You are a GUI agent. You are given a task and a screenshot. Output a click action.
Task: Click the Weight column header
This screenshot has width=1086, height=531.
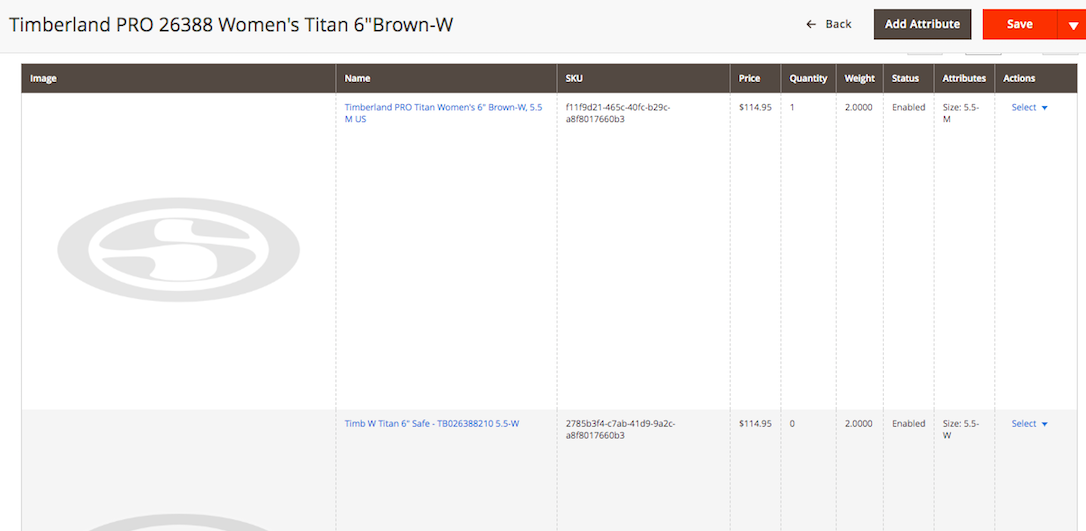pos(860,78)
